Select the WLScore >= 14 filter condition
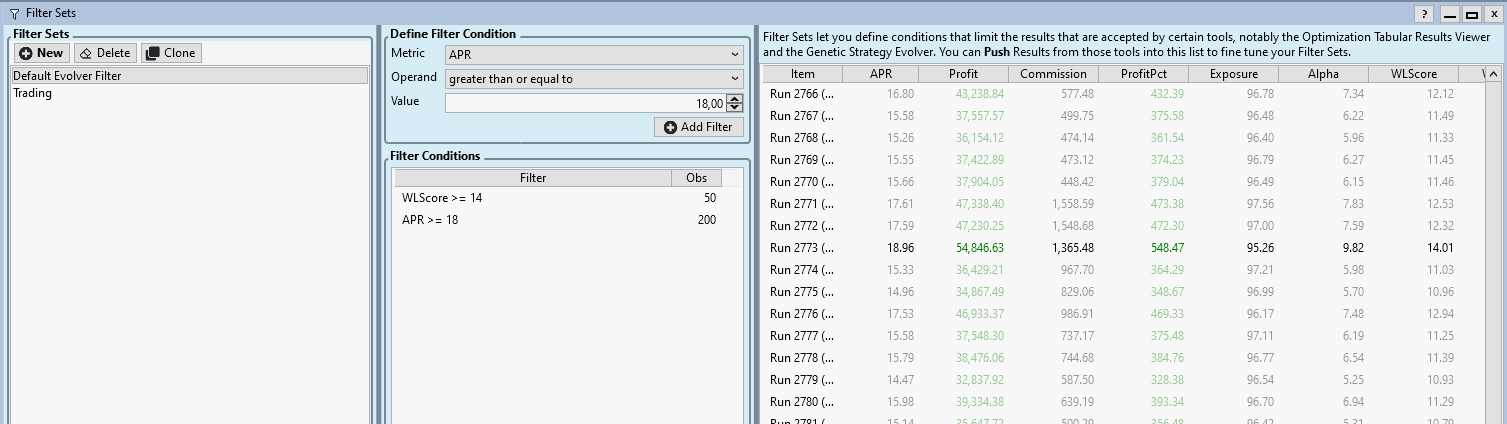Viewport: 1507px width, 424px height. pyautogui.click(x=442, y=198)
